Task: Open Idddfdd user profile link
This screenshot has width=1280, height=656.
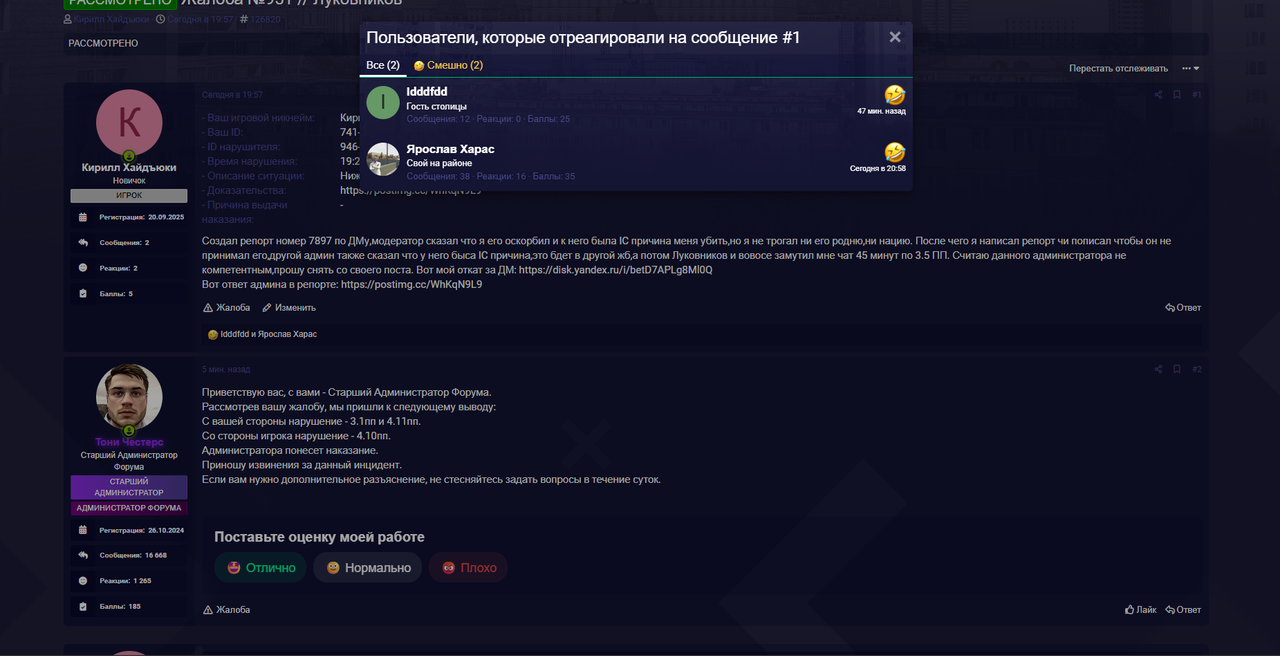Action: click(426, 91)
